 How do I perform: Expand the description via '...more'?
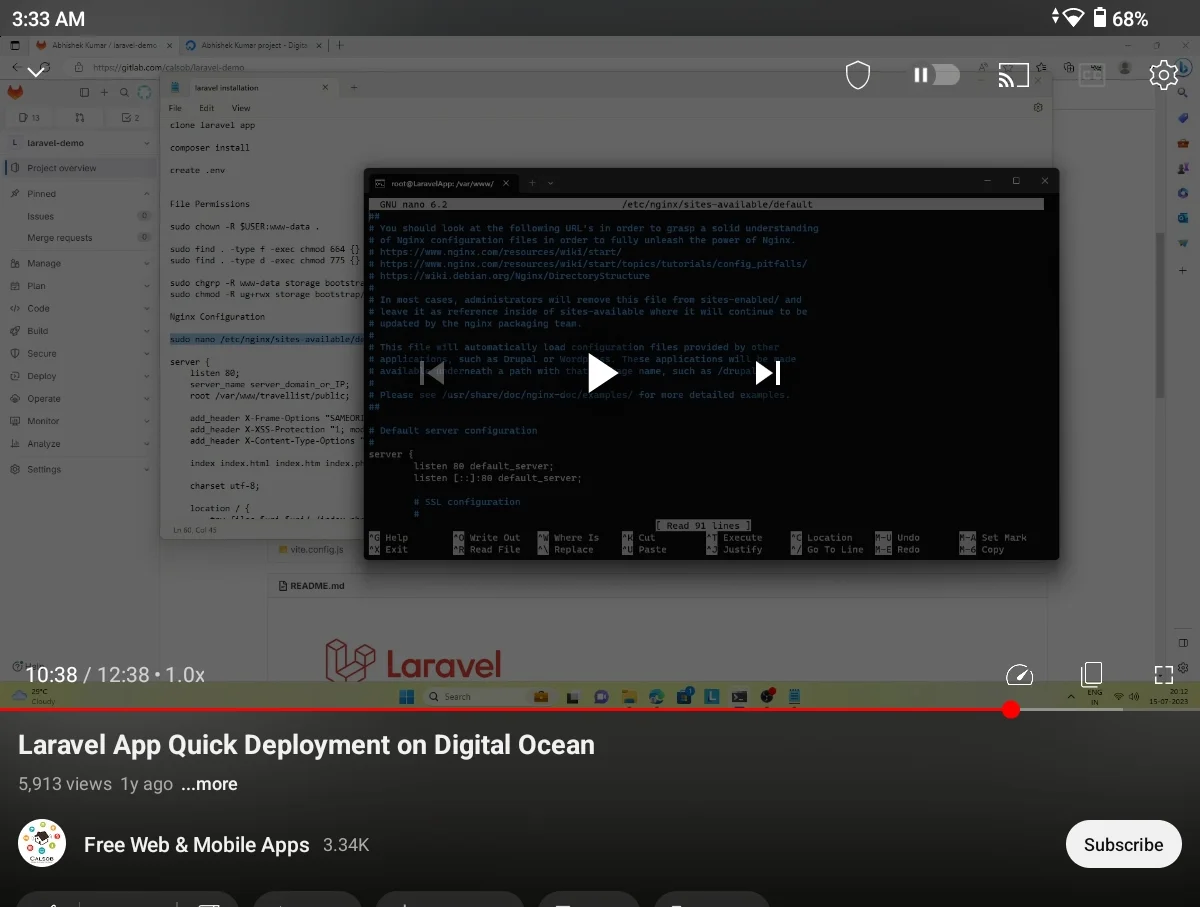209,784
